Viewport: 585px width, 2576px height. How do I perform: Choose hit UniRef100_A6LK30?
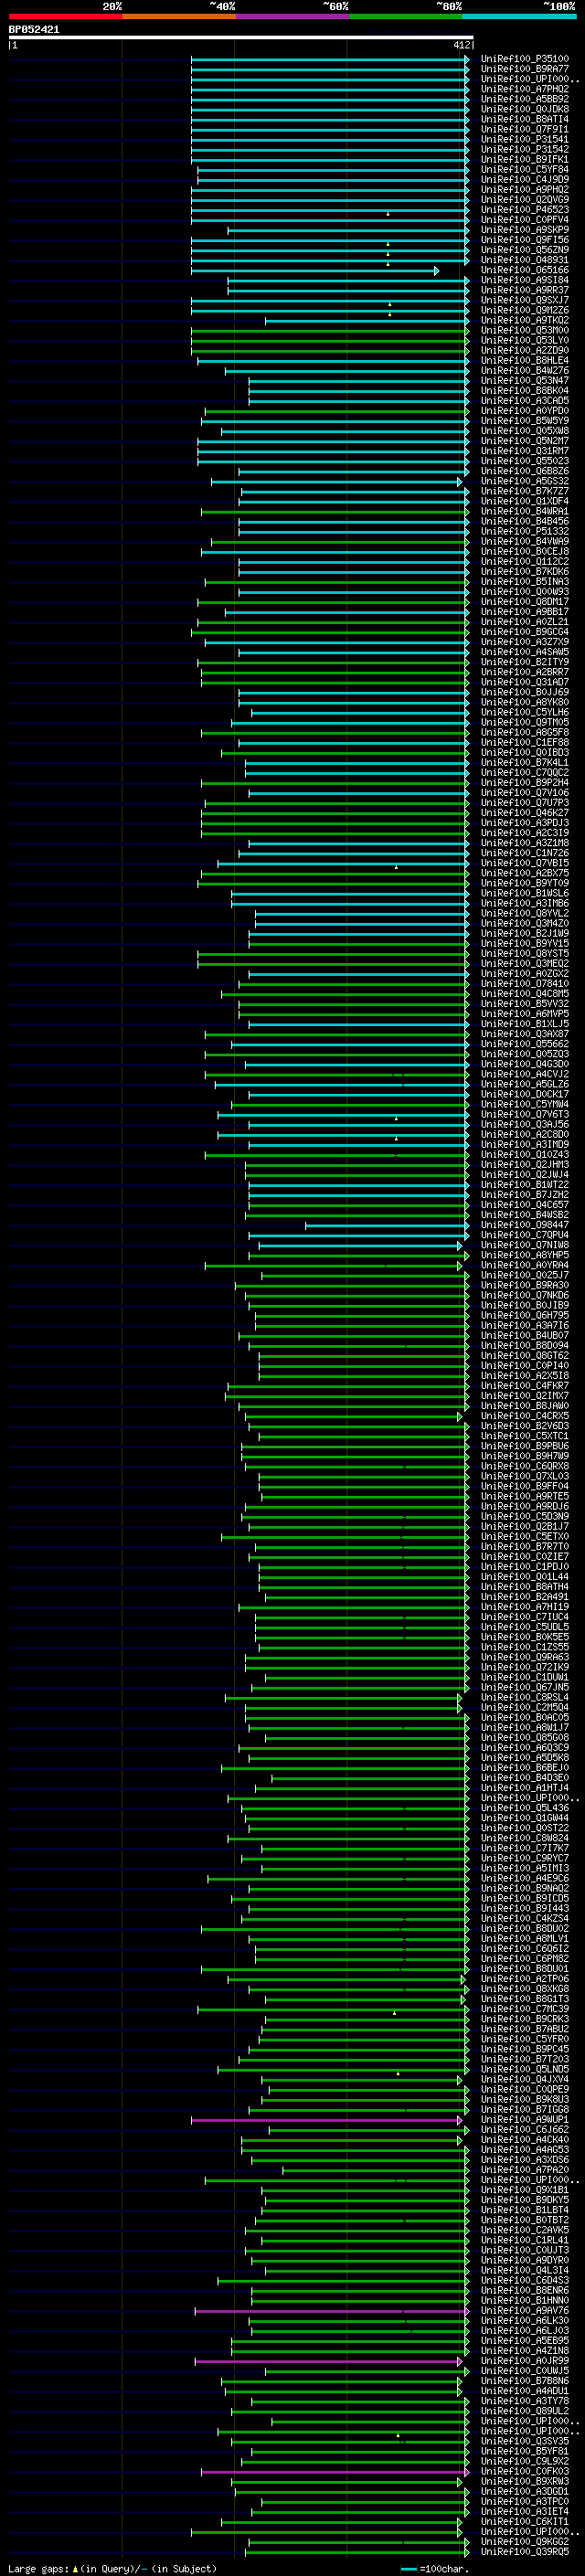pyautogui.click(x=524, y=2321)
